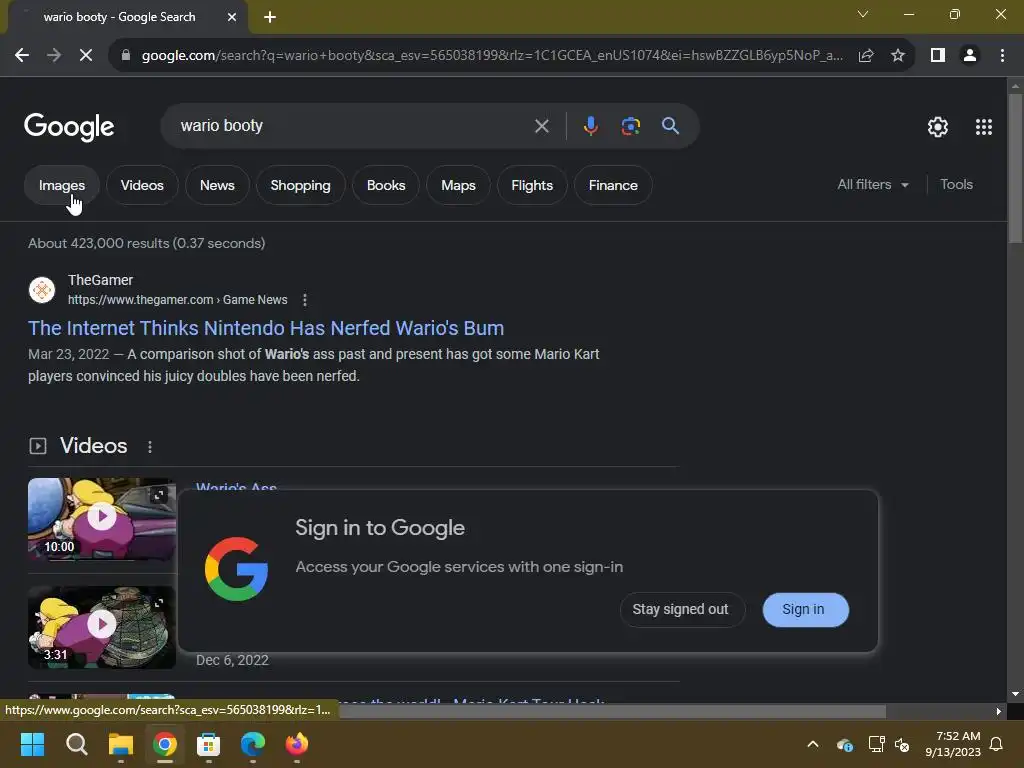The image size is (1024, 768).
Task: Open options for TheGamer result
Action: point(304,300)
